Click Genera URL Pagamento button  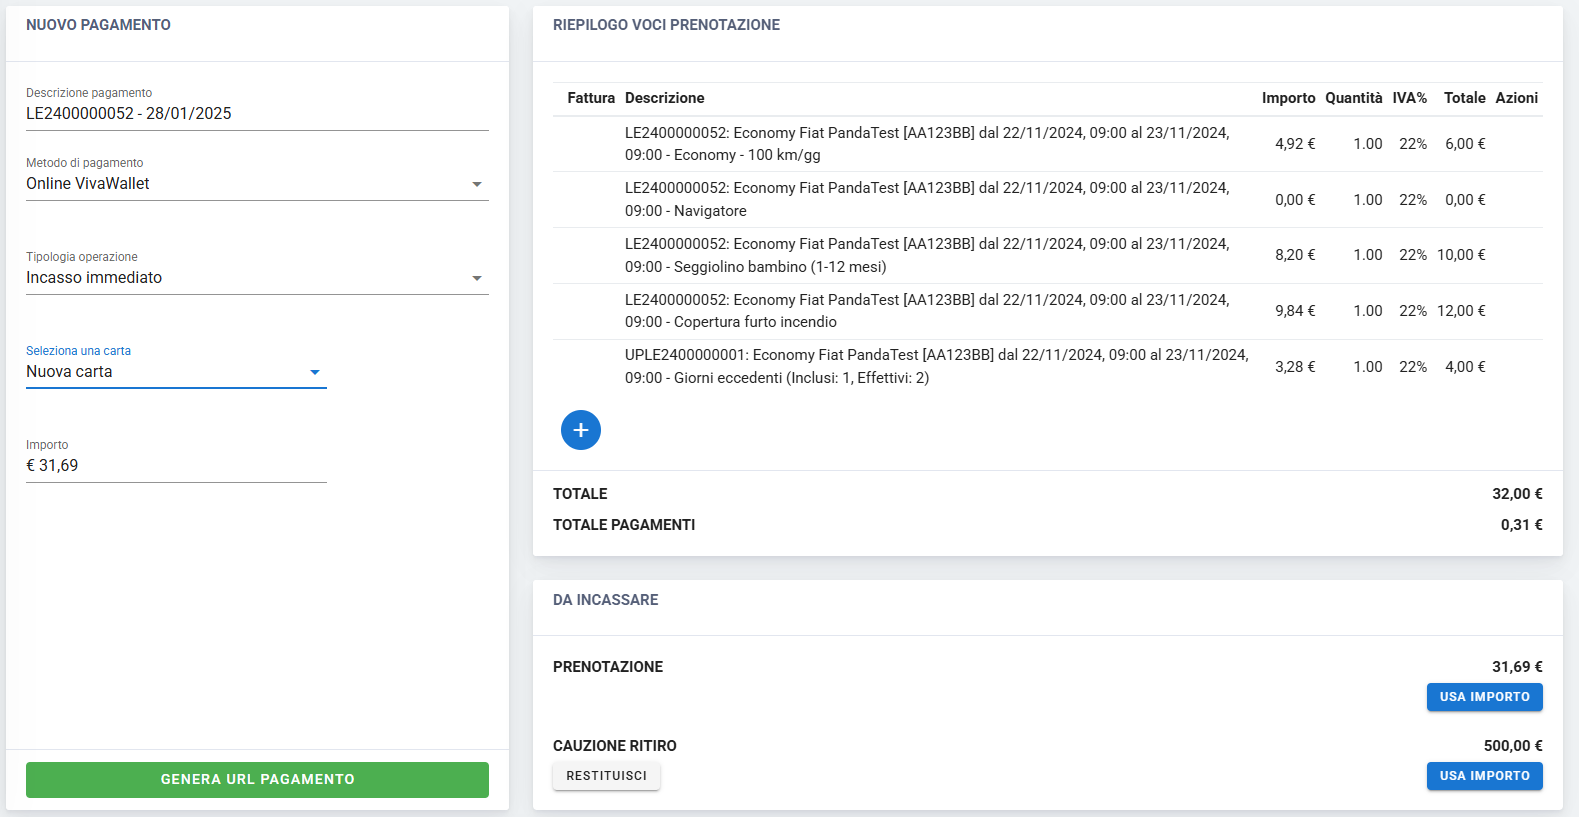(257, 780)
